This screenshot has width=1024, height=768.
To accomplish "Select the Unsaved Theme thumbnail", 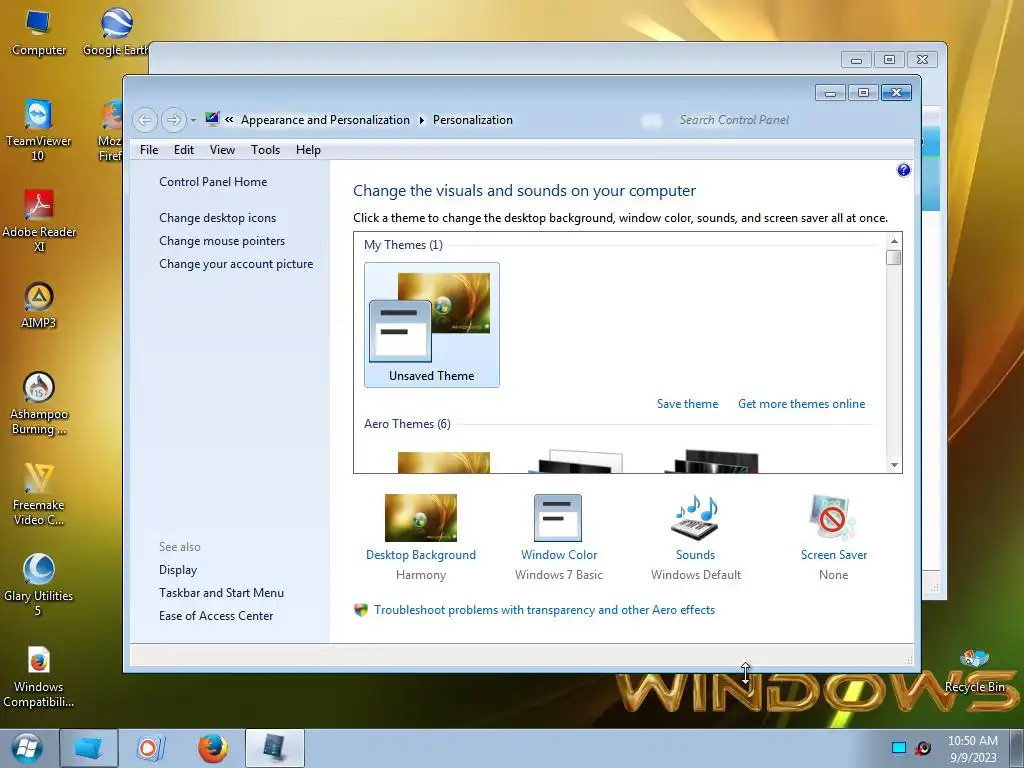I will (432, 325).
